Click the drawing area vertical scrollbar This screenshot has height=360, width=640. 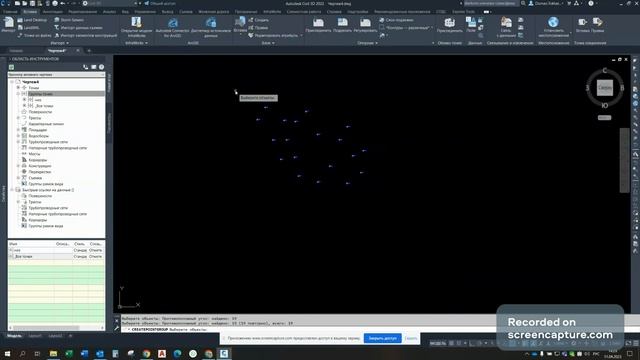pyautogui.click(x=624, y=160)
